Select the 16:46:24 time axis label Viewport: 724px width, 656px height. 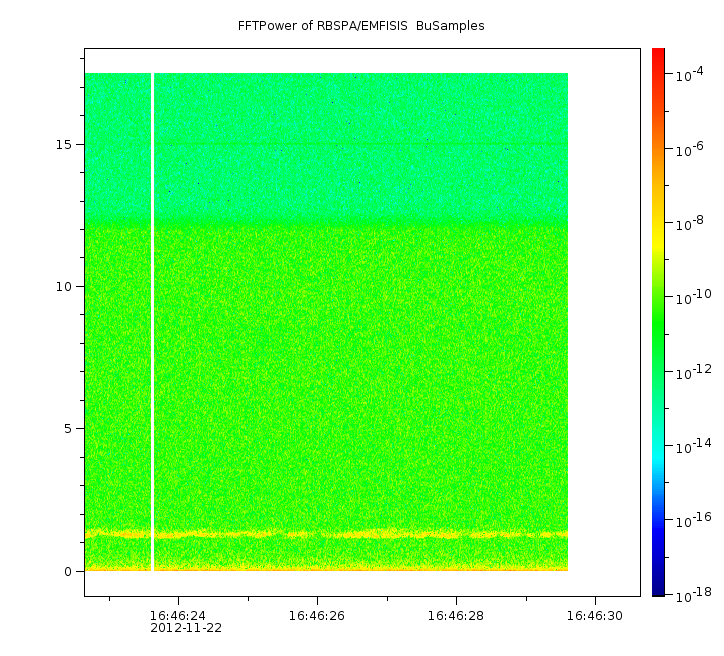click(x=177, y=615)
